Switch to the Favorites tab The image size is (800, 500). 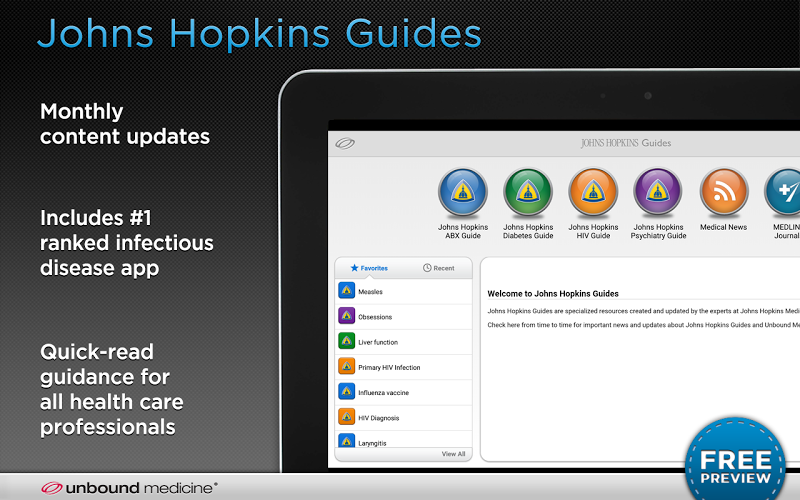click(x=369, y=268)
